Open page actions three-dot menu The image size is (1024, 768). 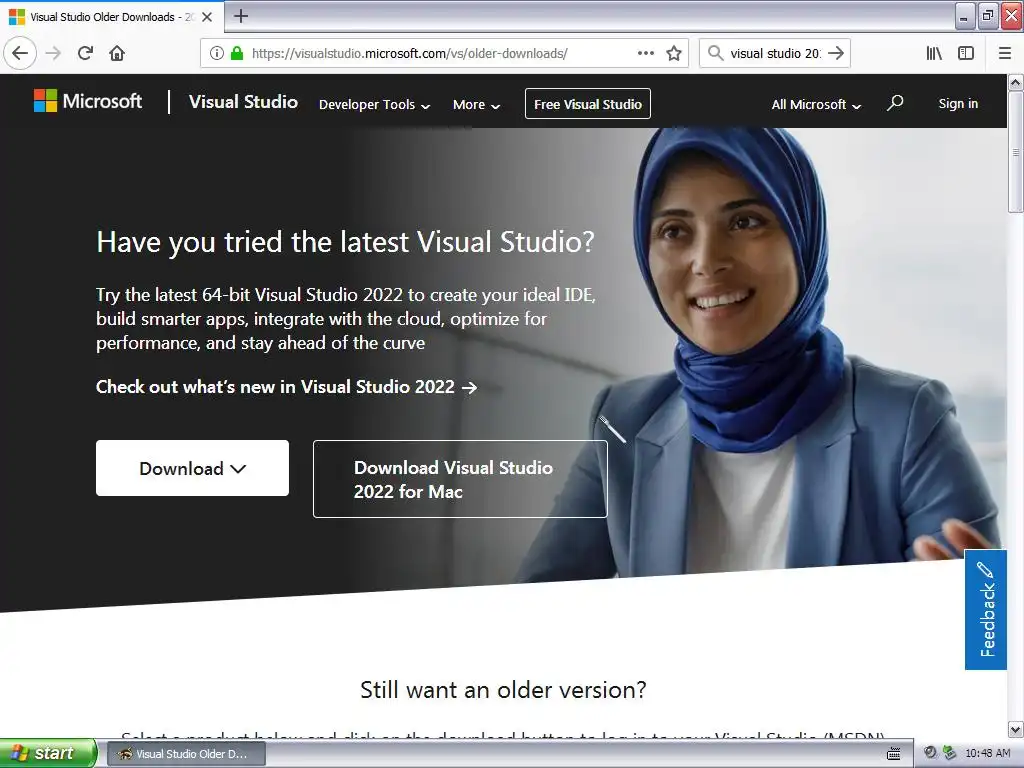646,54
